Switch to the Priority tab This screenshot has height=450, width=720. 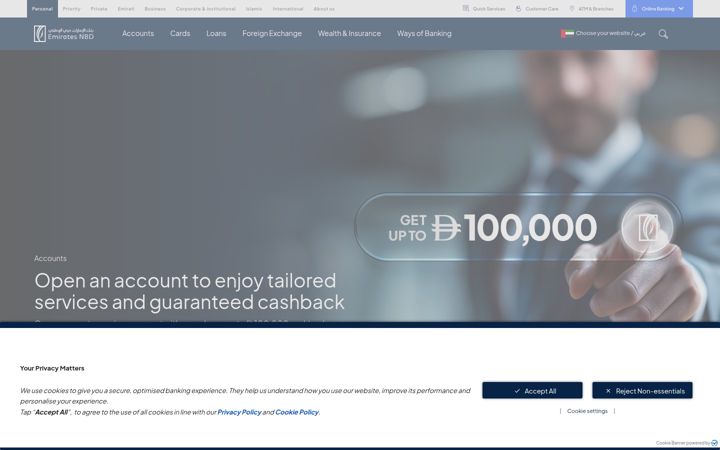point(71,9)
